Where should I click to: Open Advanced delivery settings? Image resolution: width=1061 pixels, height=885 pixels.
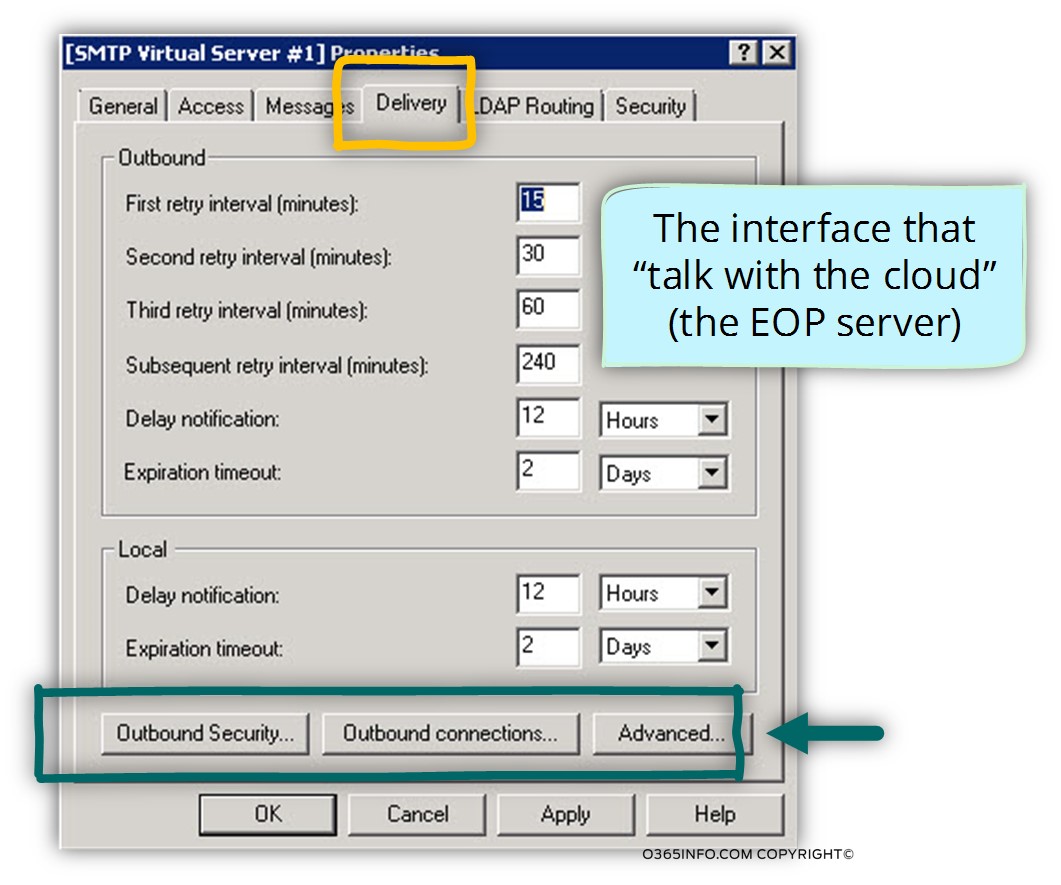(x=671, y=733)
